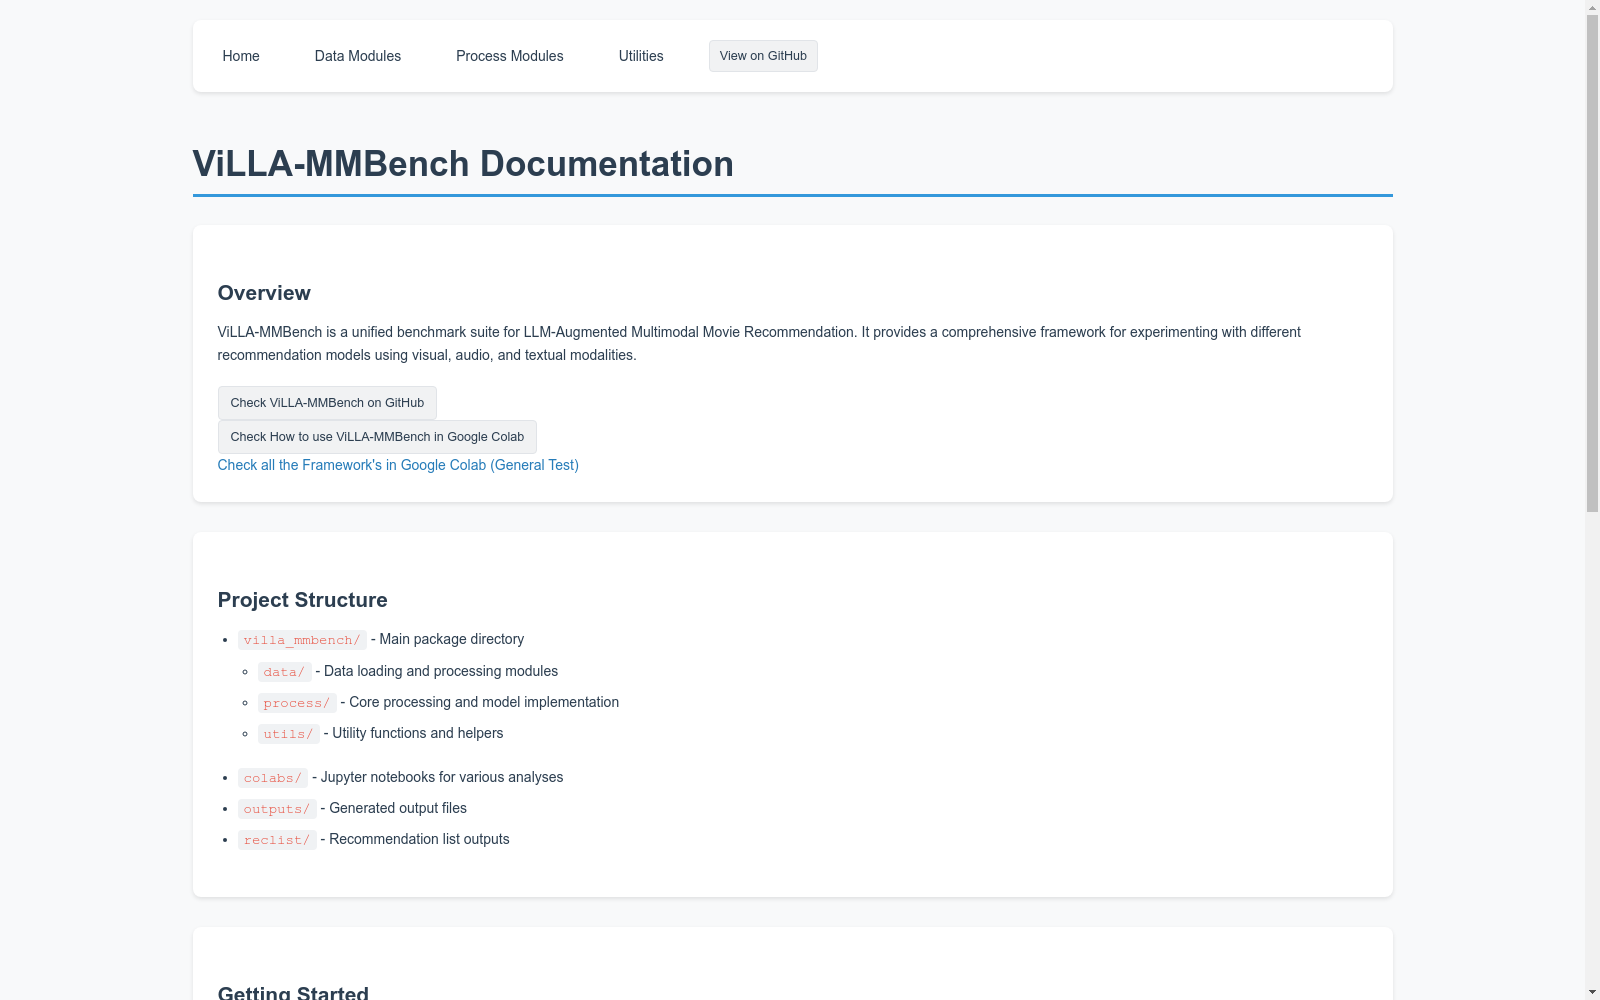Open the Home nav link
The image size is (1600, 1000).
tap(241, 56)
